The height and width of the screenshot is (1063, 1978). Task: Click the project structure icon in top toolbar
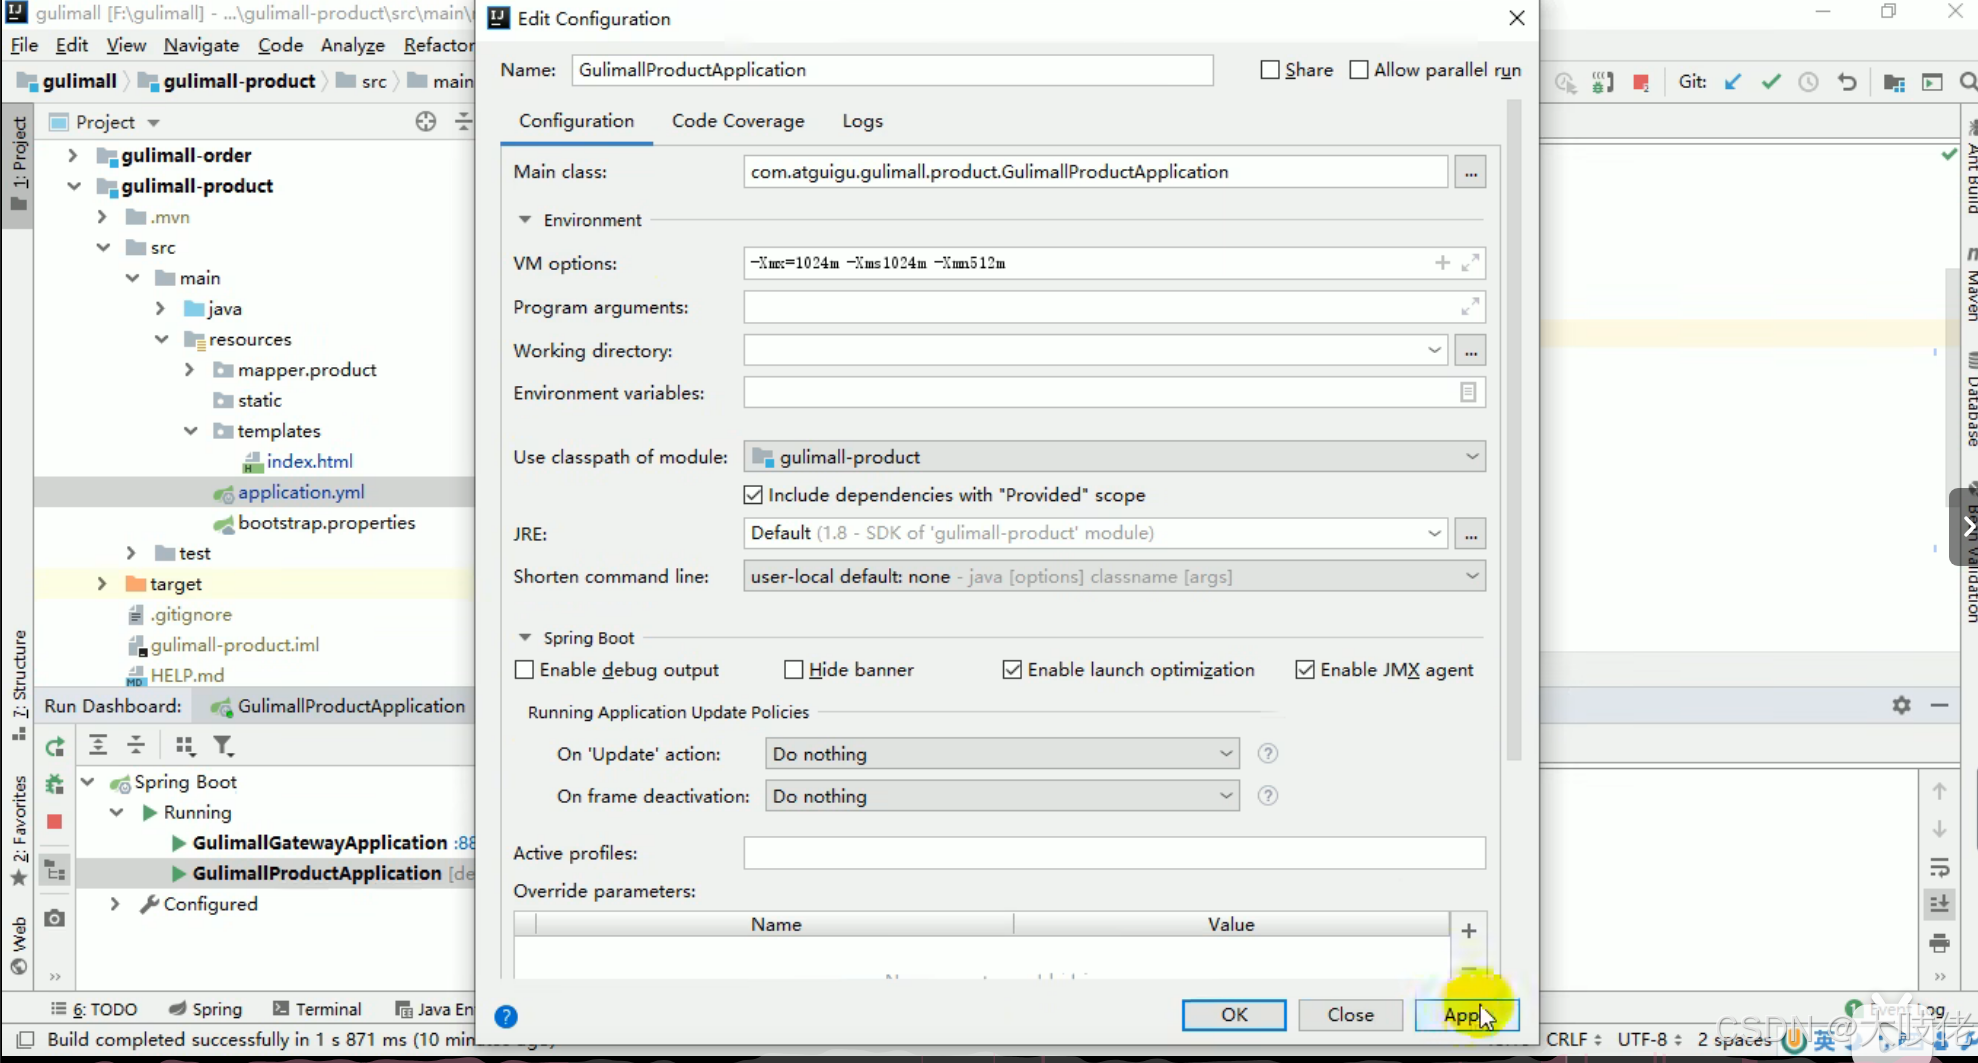1894,82
